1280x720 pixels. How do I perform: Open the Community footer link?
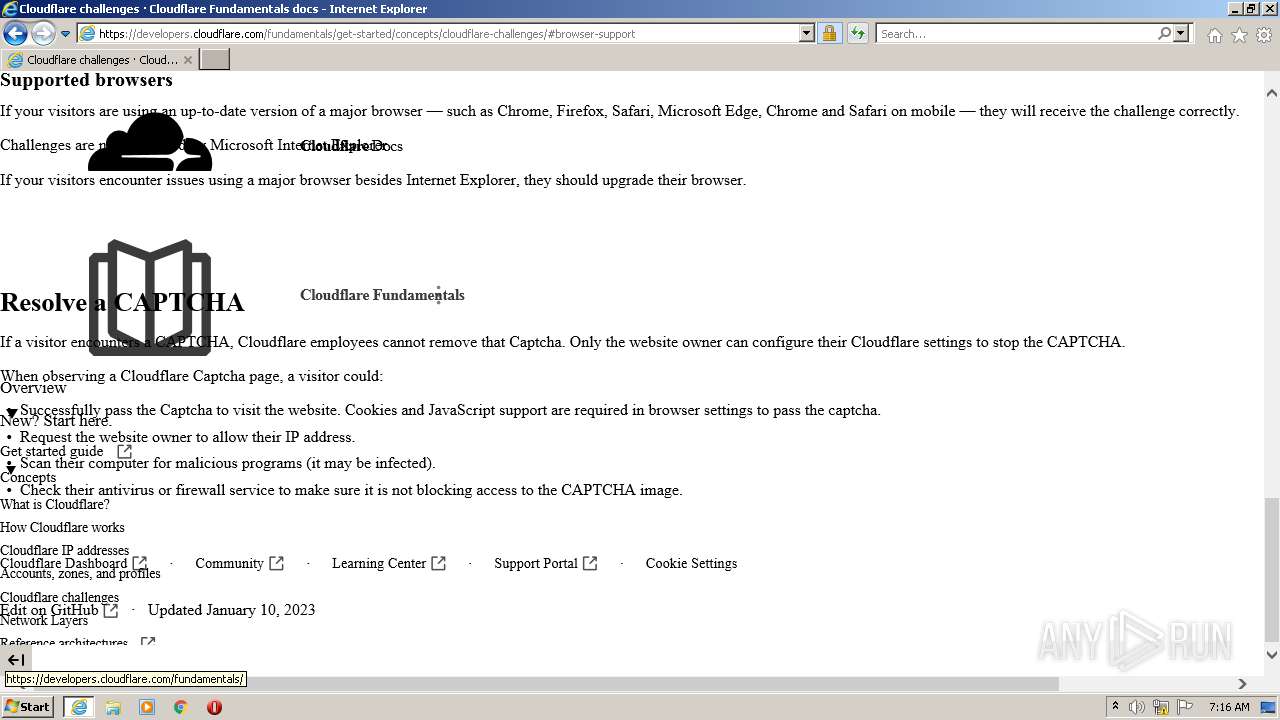(229, 563)
